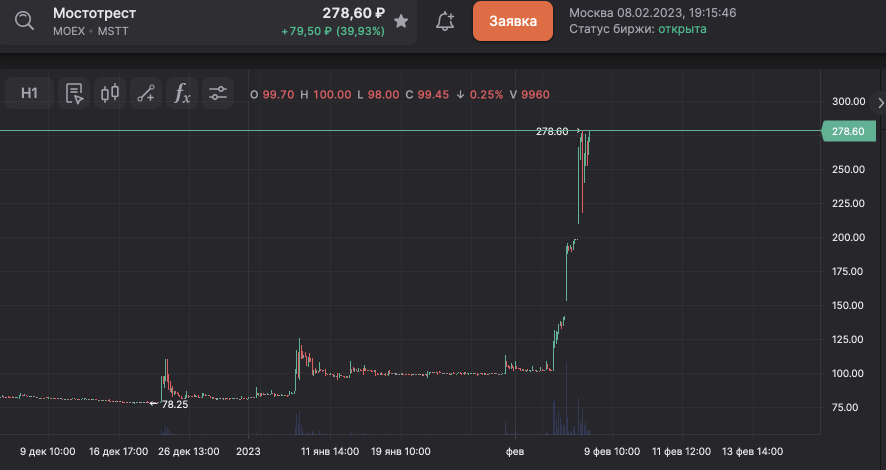Click the exchange status открыта text

click(682, 29)
